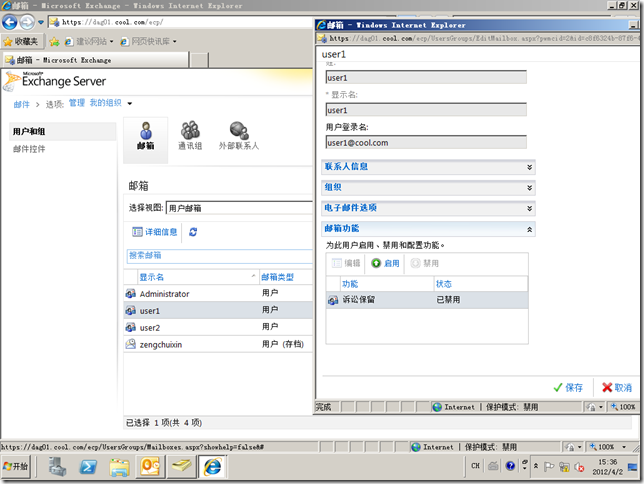
Task: Select 用户和组 in the left navigation
Action: pyautogui.click(x=29, y=131)
